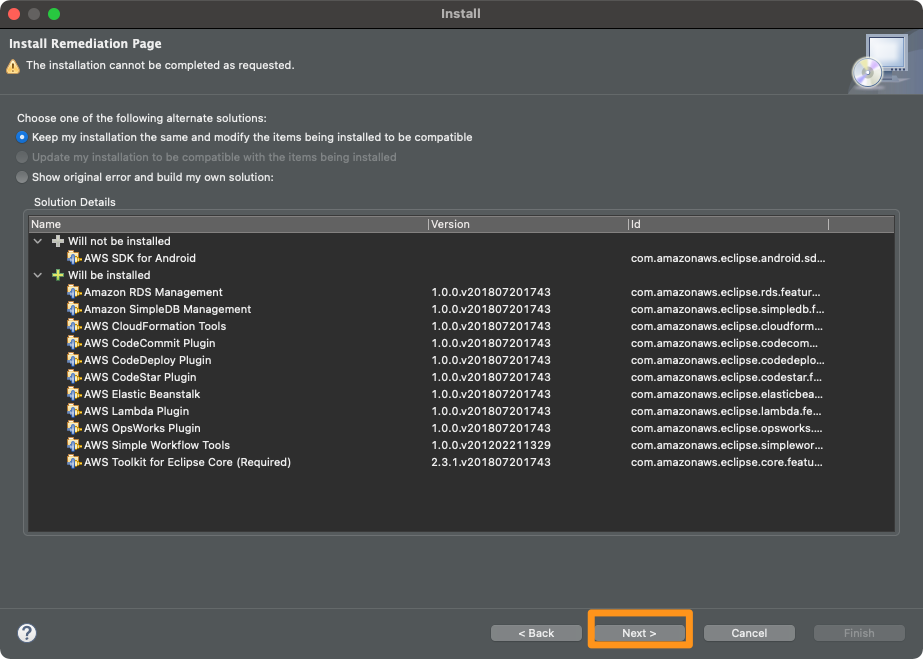Click the AWS Lambda Plugin feature icon
Screen dimensions: 923x659
tap(74, 411)
